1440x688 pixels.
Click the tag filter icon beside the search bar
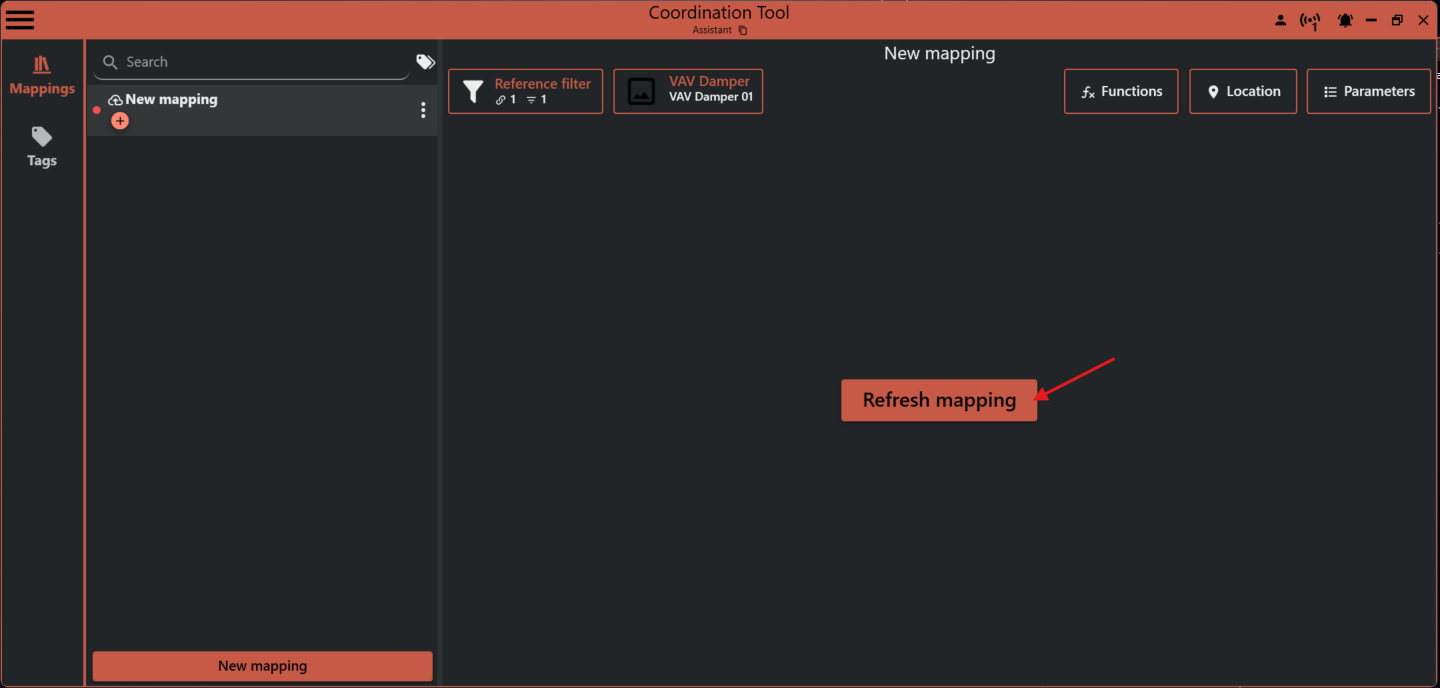pyautogui.click(x=425, y=61)
